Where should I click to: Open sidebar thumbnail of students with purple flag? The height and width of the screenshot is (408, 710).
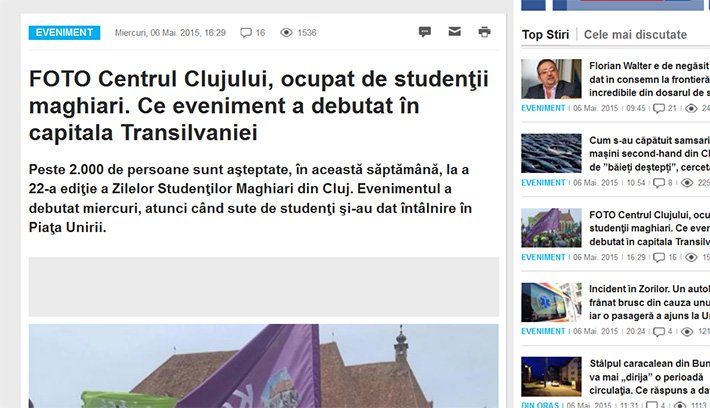point(551,228)
